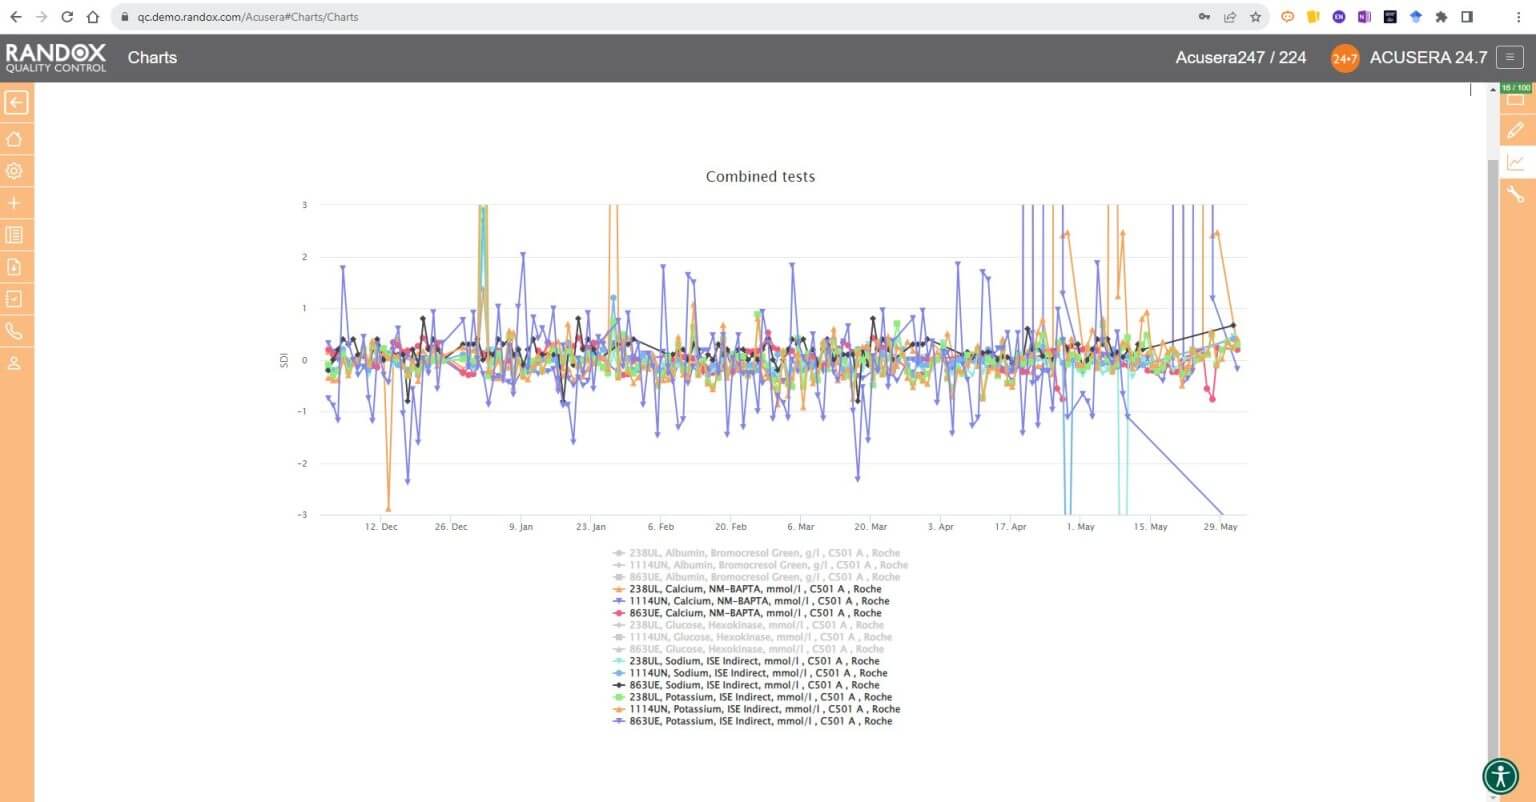Select the Charts menu item in the header
This screenshot has width=1536, height=802.
[x=152, y=57]
